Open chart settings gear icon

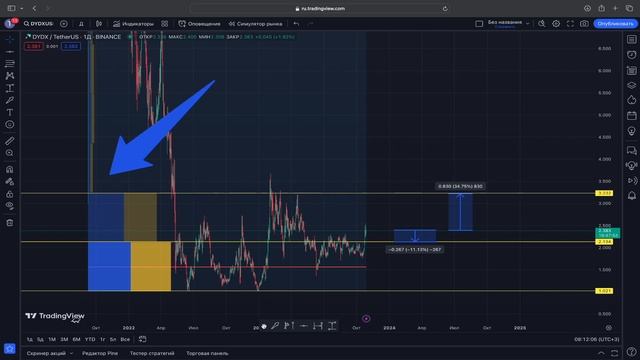[556, 24]
